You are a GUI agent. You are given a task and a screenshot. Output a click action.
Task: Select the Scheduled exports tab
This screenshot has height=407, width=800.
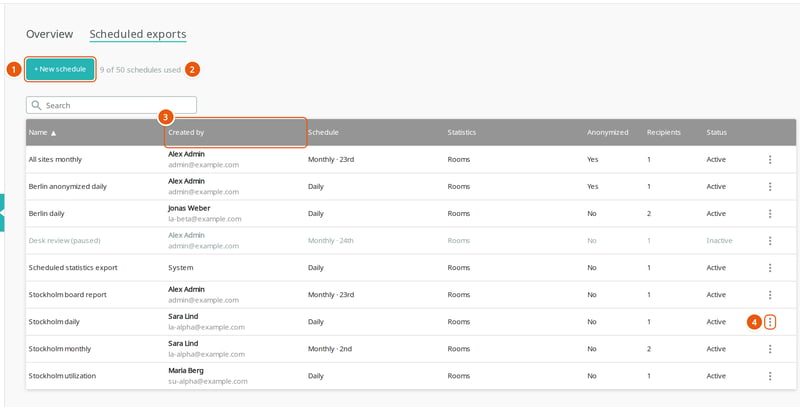tap(138, 34)
